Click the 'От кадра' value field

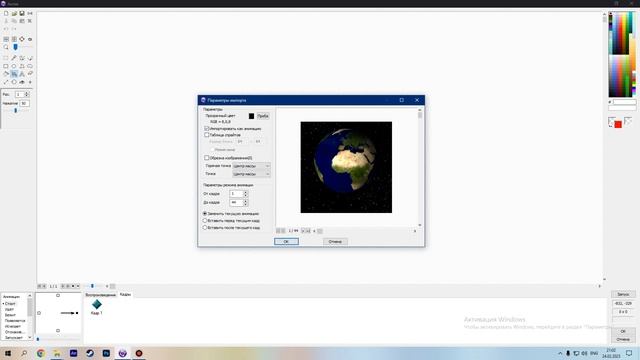click(237, 194)
